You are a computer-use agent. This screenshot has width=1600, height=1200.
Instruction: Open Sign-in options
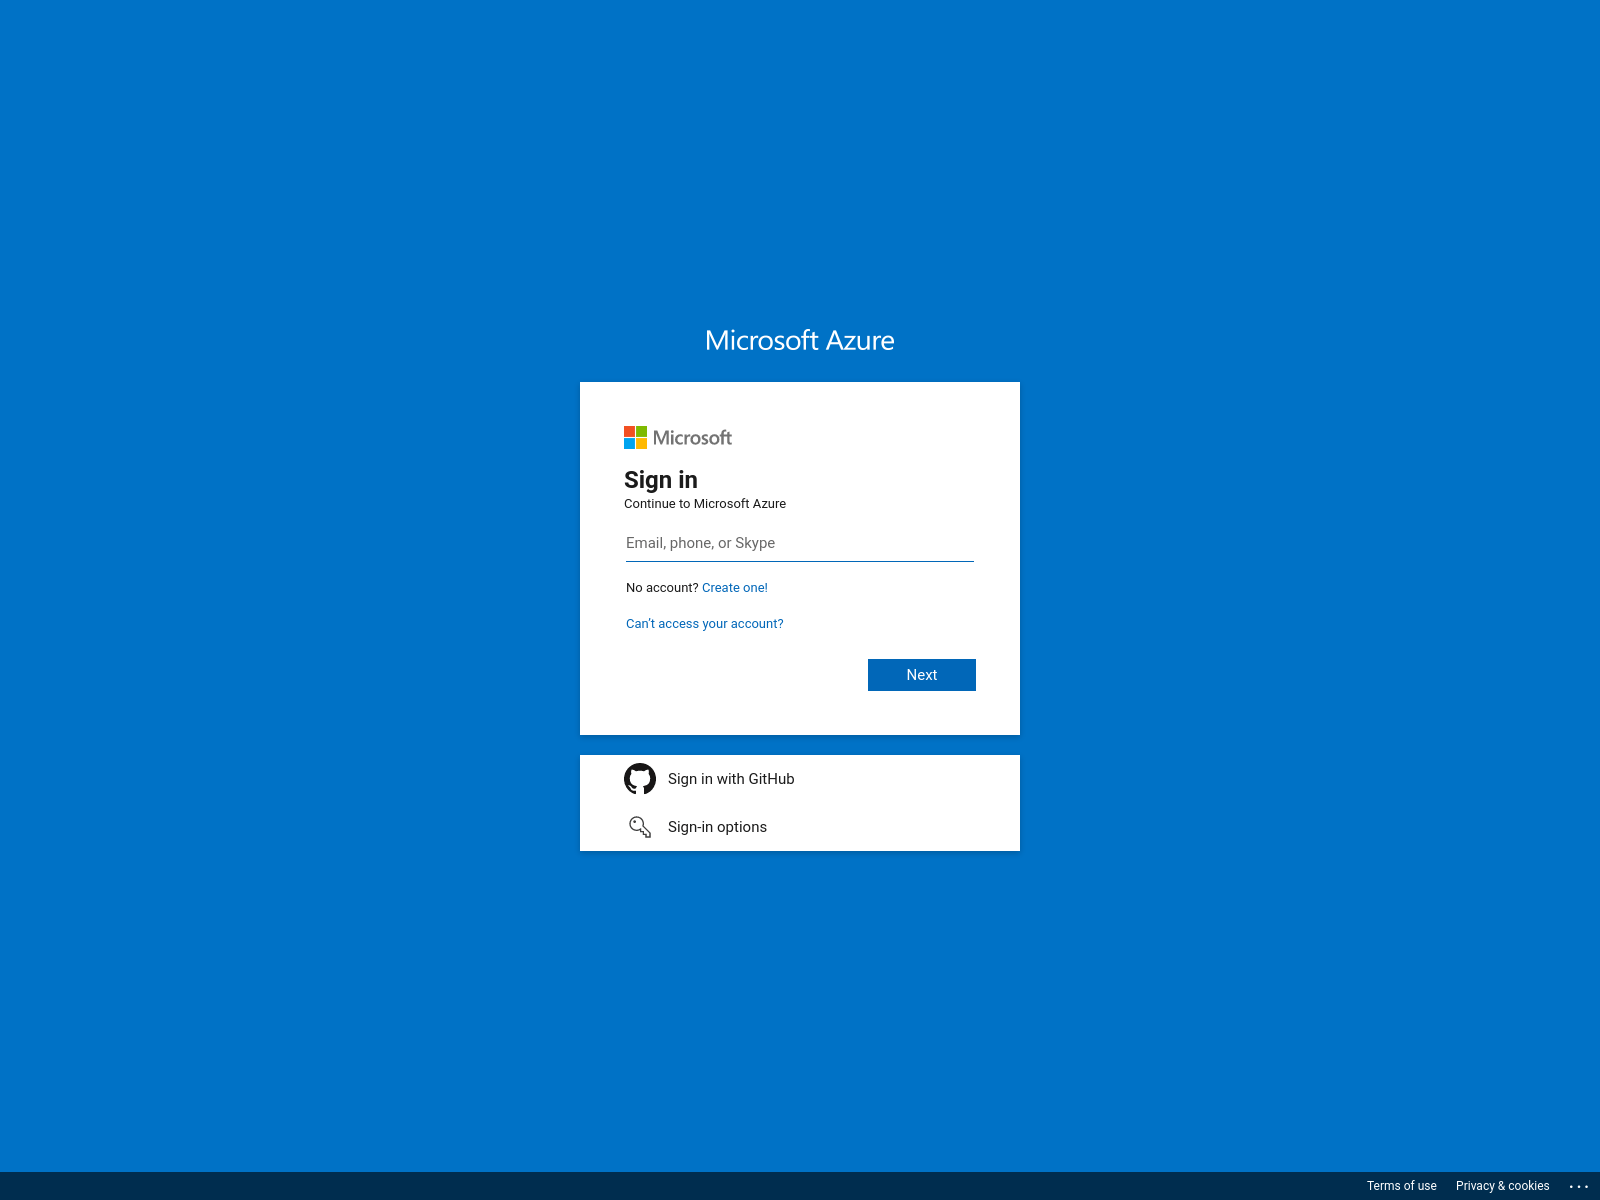[x=800, y=827]
